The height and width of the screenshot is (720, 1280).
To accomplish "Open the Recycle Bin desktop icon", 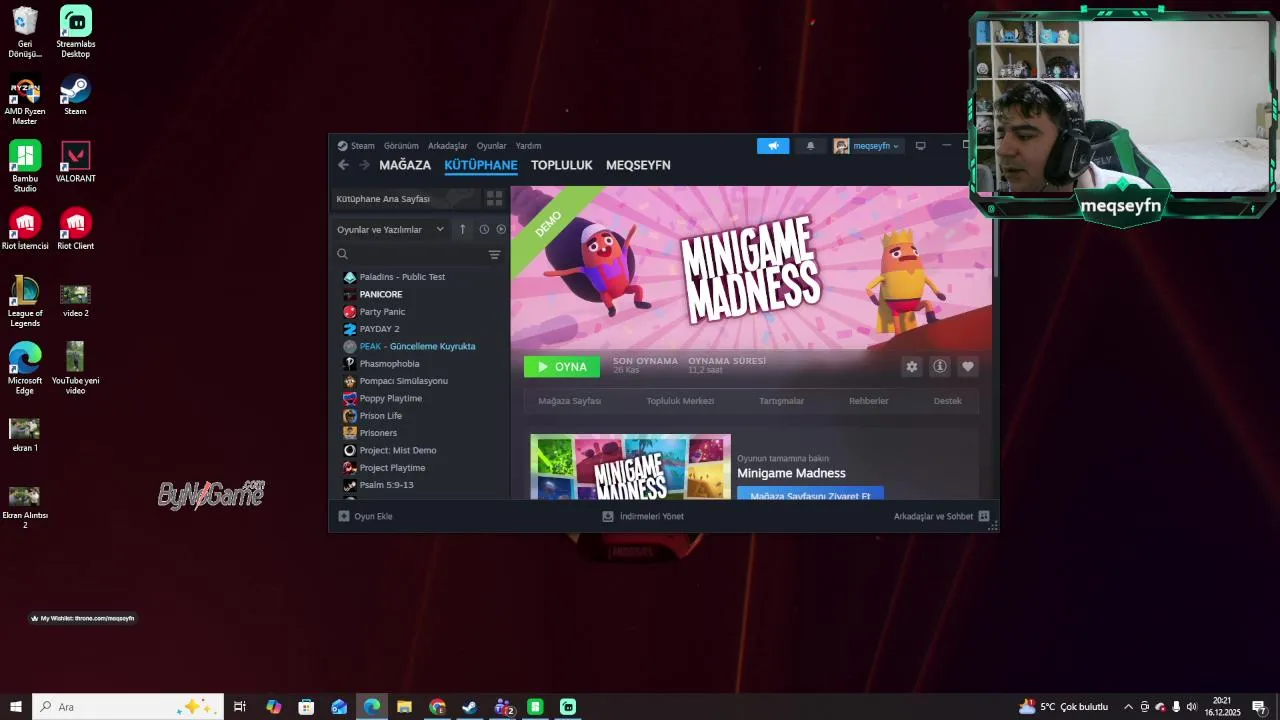I will point(25,32).
